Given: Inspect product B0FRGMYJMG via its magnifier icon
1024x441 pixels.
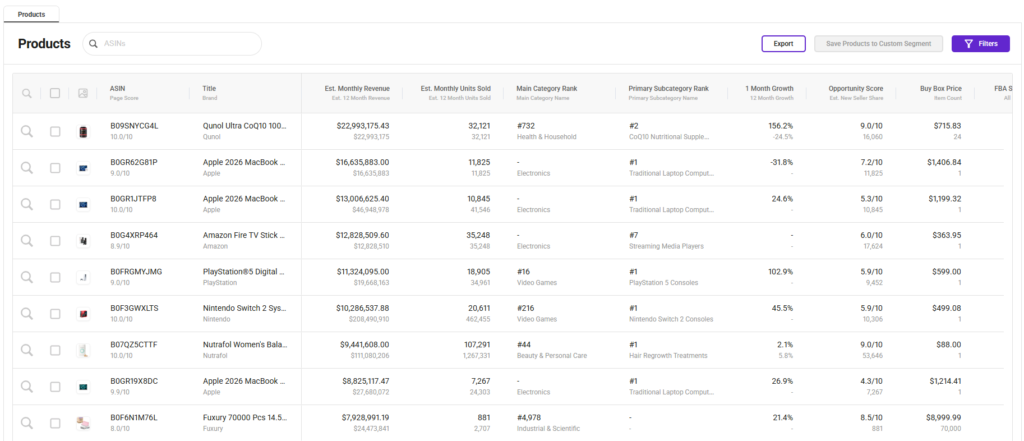Looking at the screenshot, I should [x=27, y=277].
